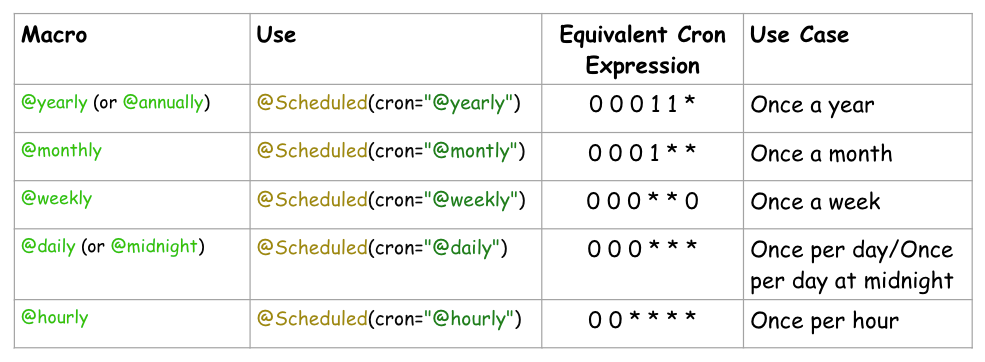Click @Scheduled(cron="@daily") code
Viewport: 985px width, 362px height.
coord(382,248)
